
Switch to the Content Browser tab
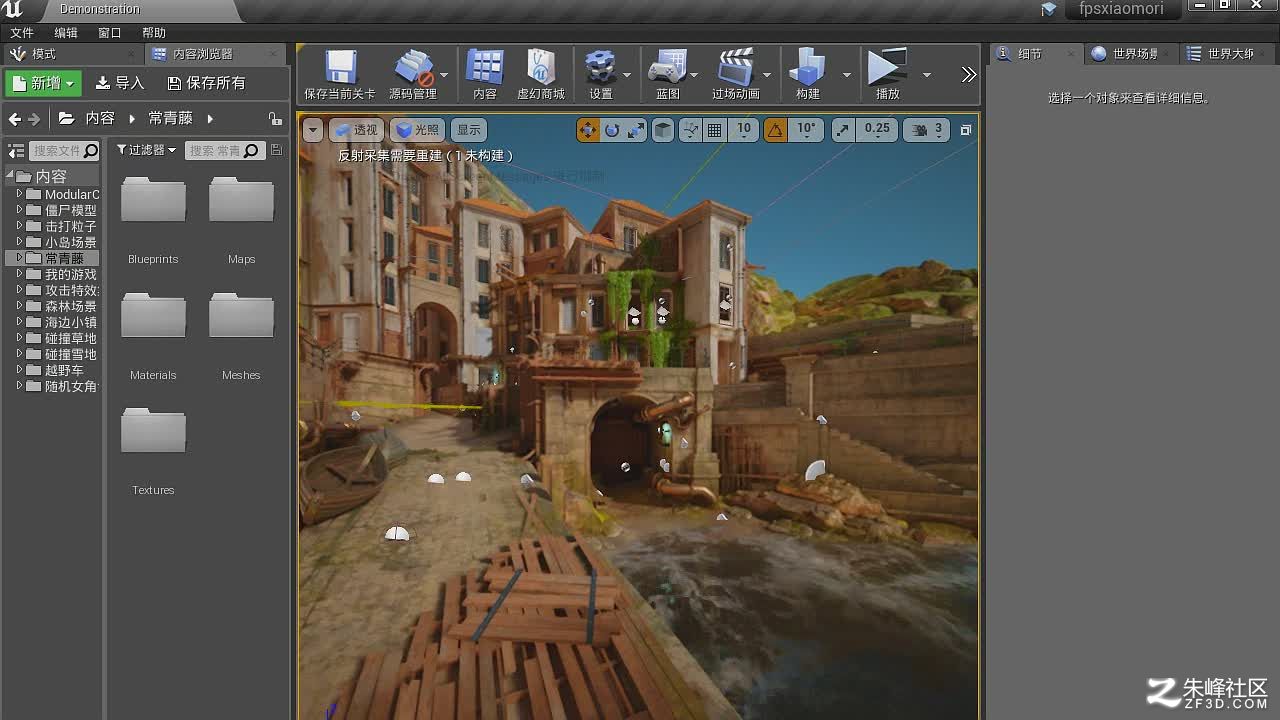[215, 54]
